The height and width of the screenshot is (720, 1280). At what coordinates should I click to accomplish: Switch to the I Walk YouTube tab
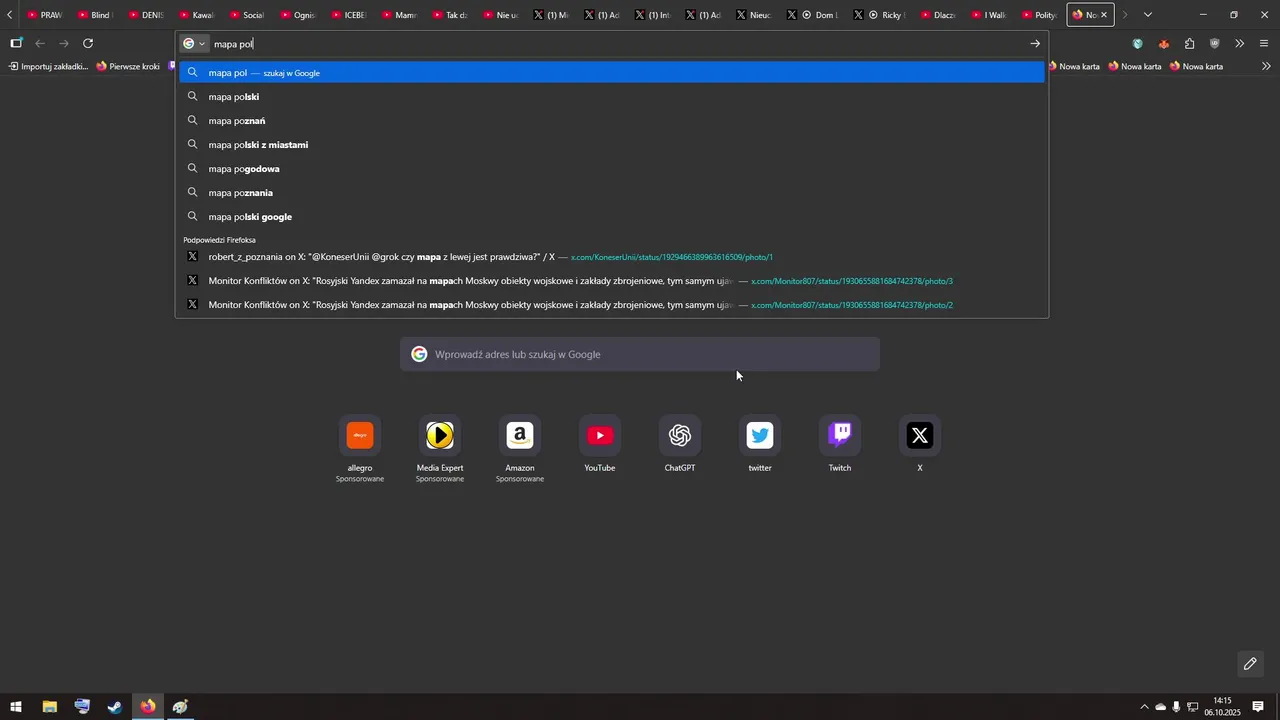pos(988,15)
